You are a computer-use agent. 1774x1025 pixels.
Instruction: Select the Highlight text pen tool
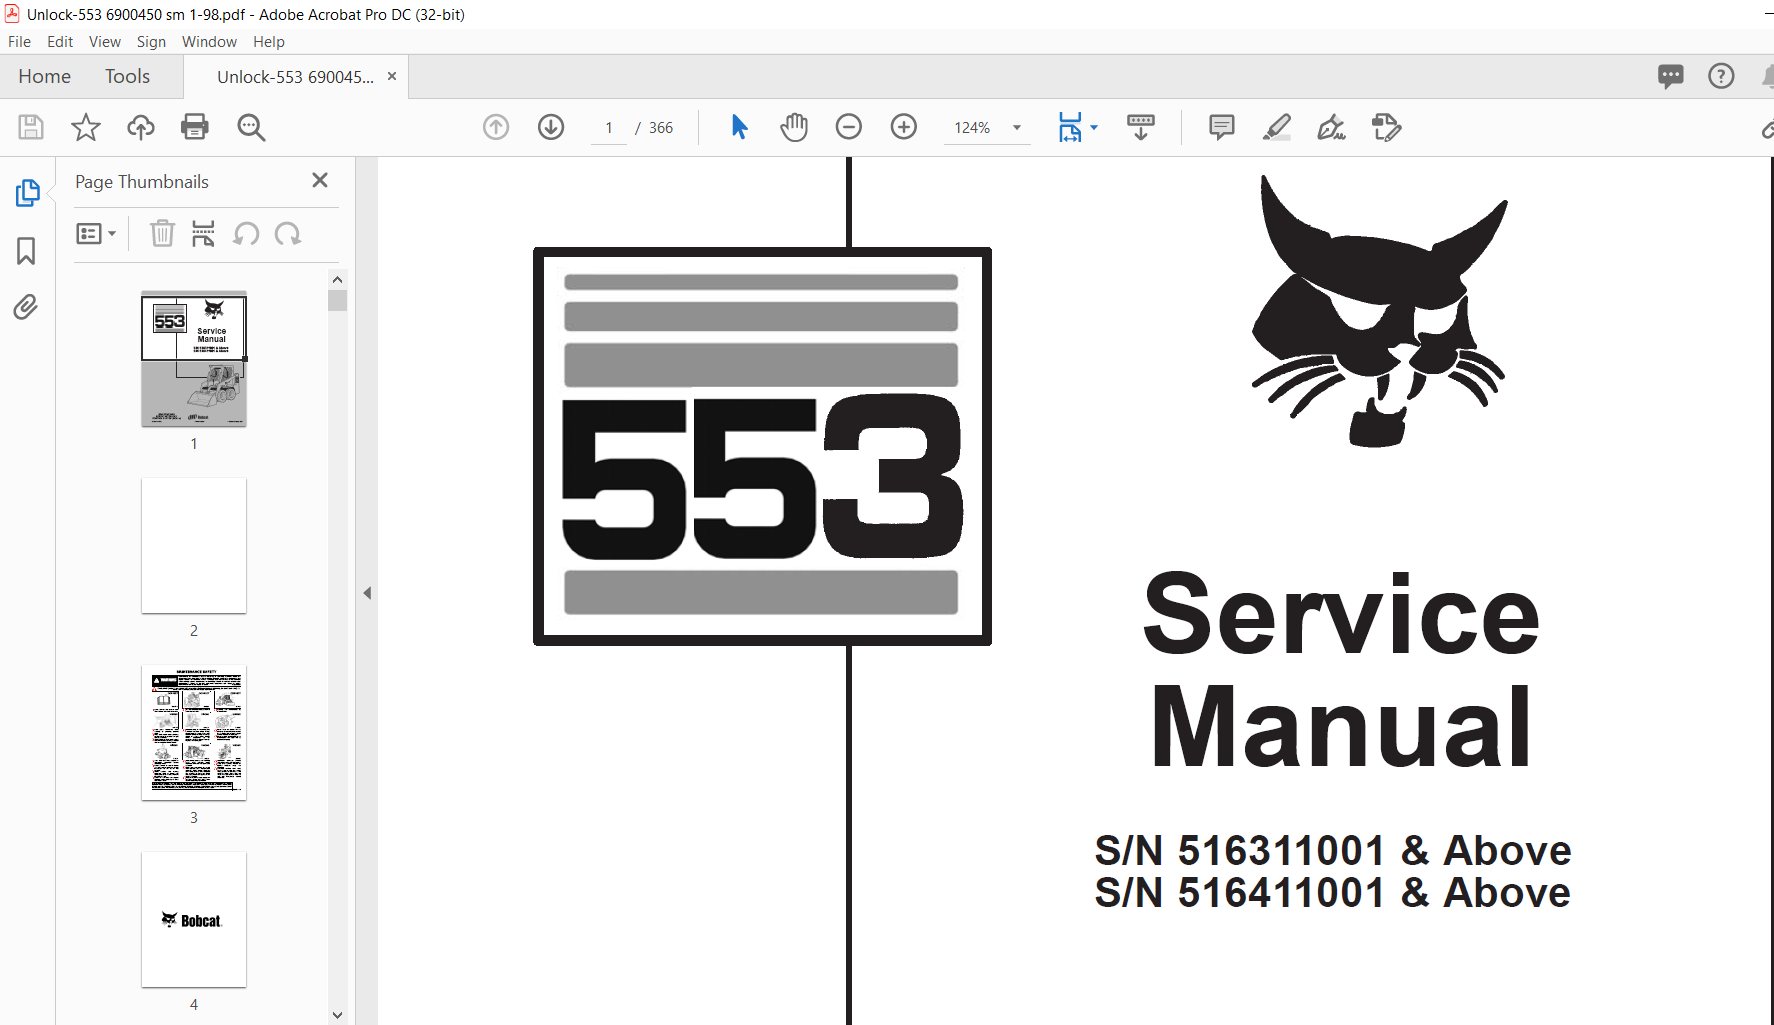[x=1277, y=127]
